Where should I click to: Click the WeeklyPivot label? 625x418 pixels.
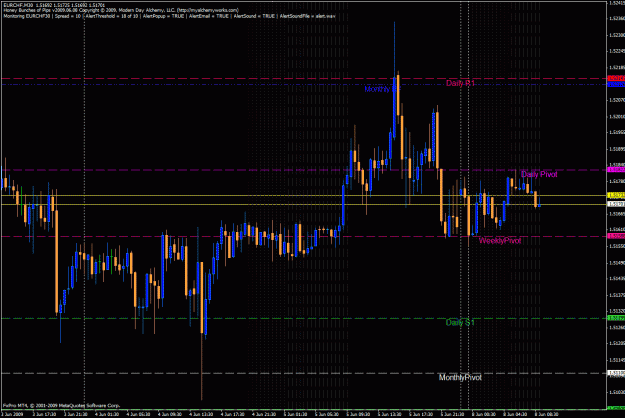[x=499, y=241]
